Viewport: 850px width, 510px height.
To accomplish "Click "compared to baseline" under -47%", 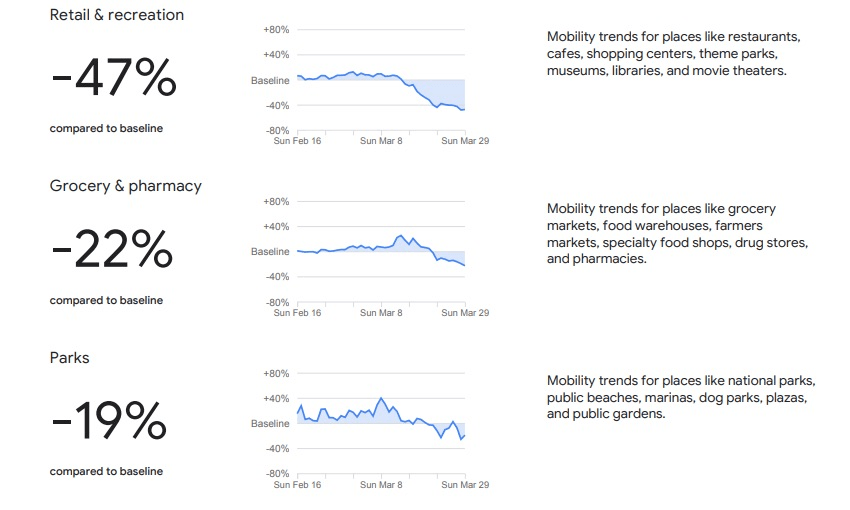I will [106, 128].
